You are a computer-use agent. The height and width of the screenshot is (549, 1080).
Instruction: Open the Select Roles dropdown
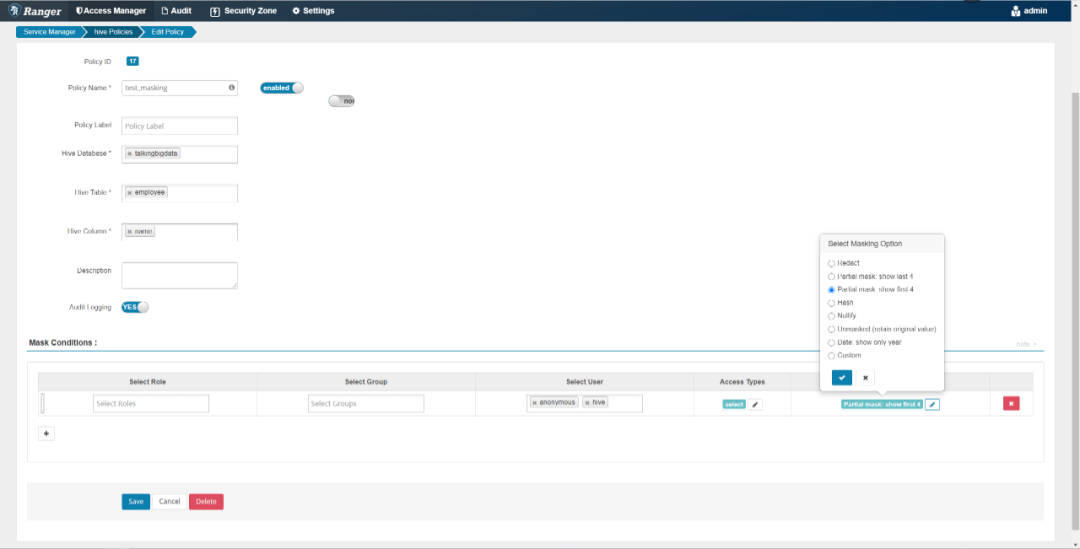pyautogui.click(x=151, y=404)
